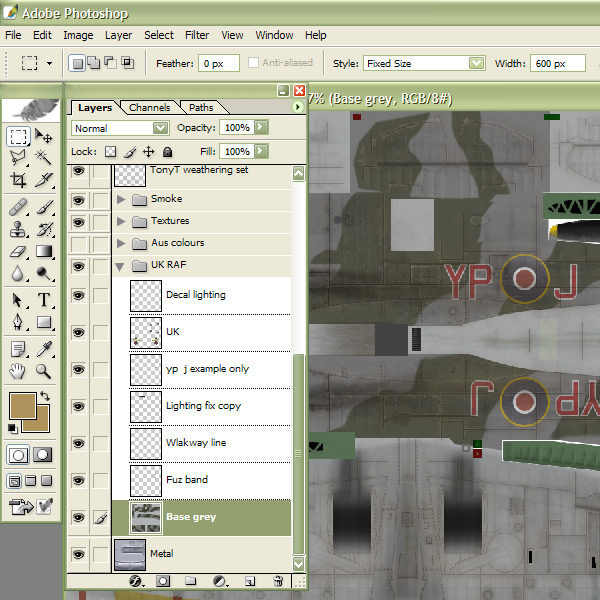This screenshot has height=600, width=600.
Task: Select the Eraser tool
Action: coord(18,251)
